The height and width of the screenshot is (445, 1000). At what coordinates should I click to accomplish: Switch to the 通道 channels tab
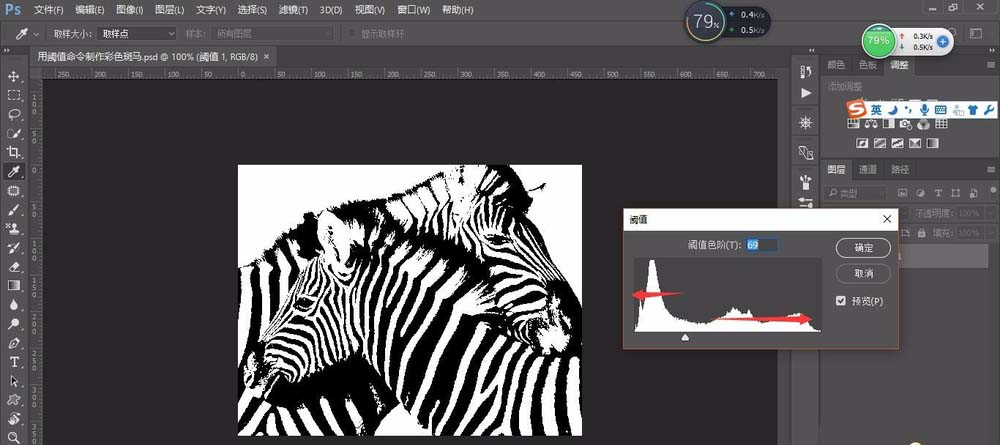[x=868, y=170]
